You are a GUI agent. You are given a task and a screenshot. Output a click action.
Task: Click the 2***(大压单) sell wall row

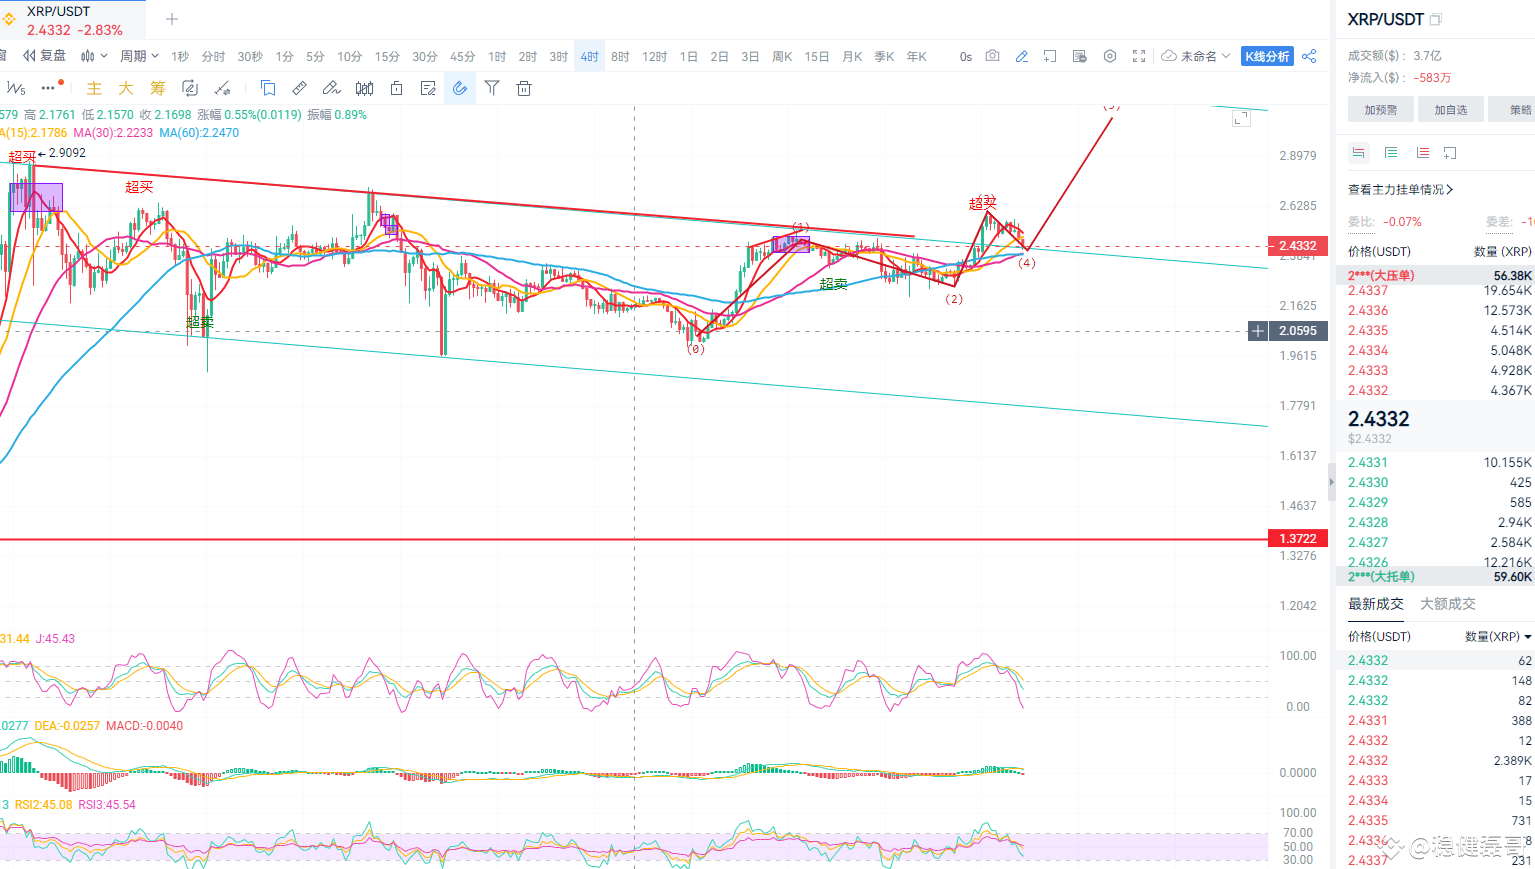pyautogui.click(x=1435, y=275)
